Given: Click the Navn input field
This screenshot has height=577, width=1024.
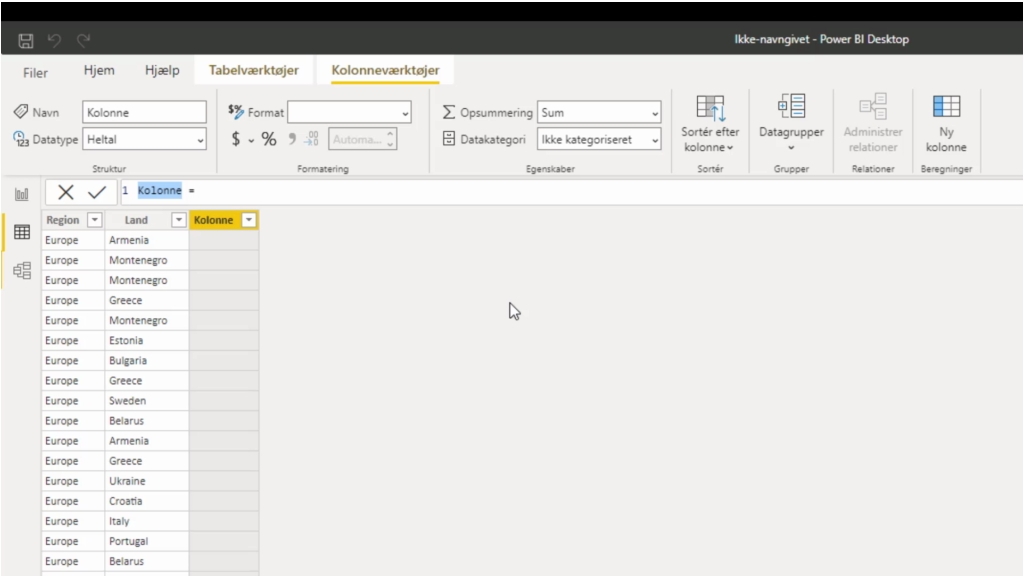Looking at the screenshot, I should tap(144, 112).
